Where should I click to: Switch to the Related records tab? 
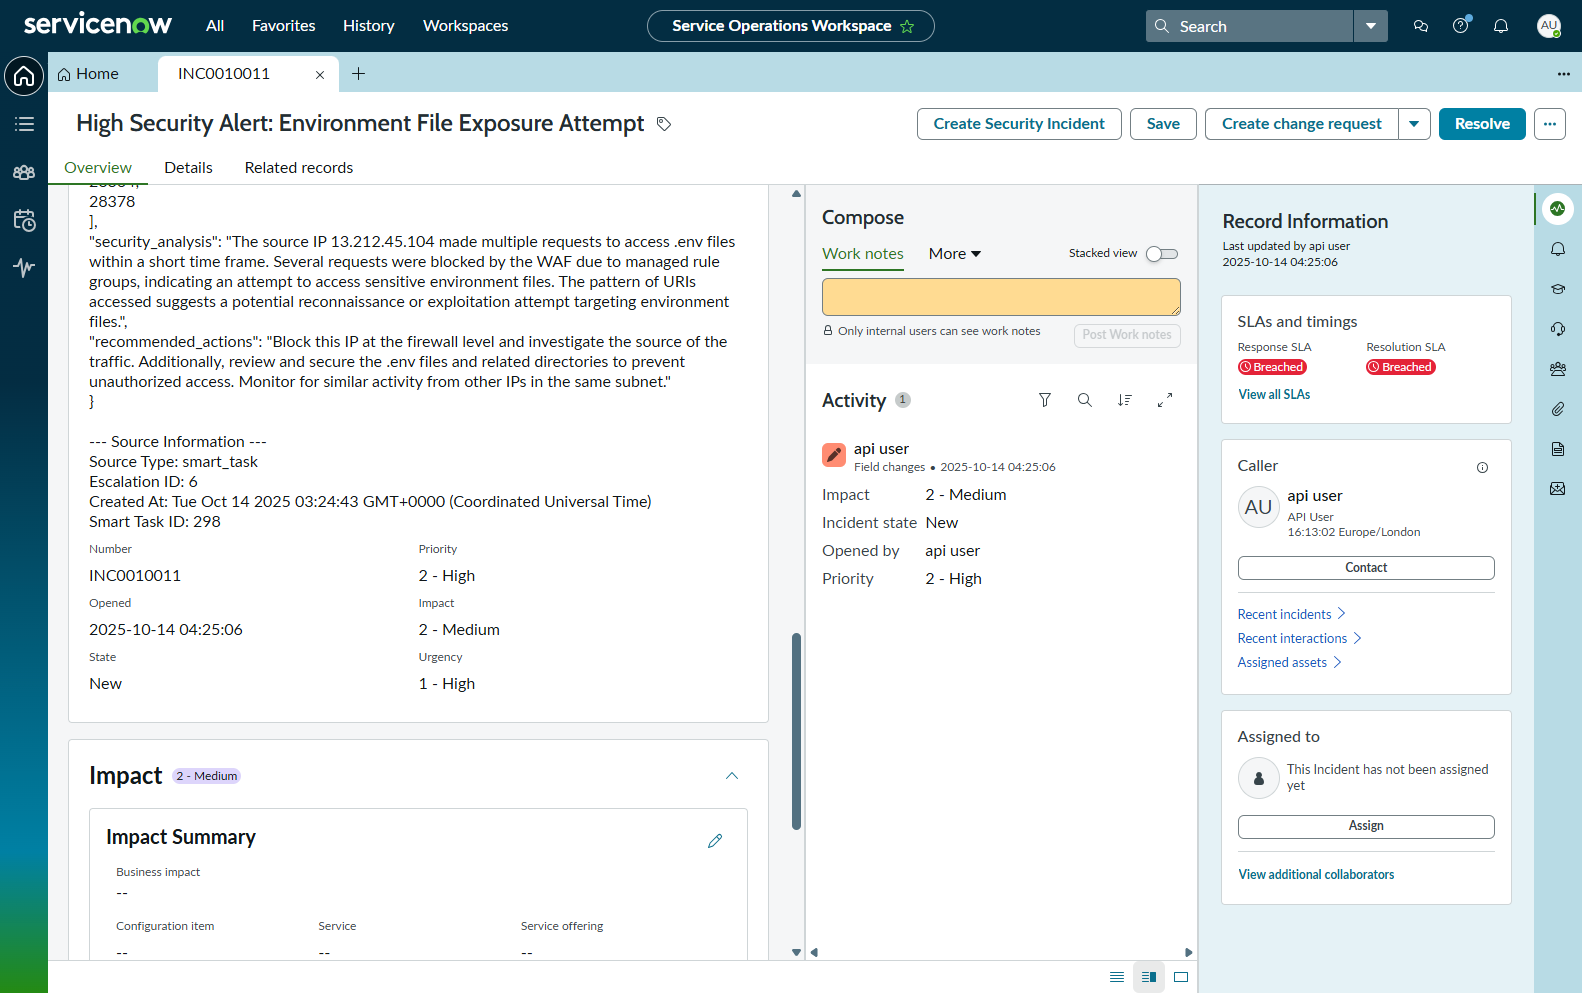point(299,168)
